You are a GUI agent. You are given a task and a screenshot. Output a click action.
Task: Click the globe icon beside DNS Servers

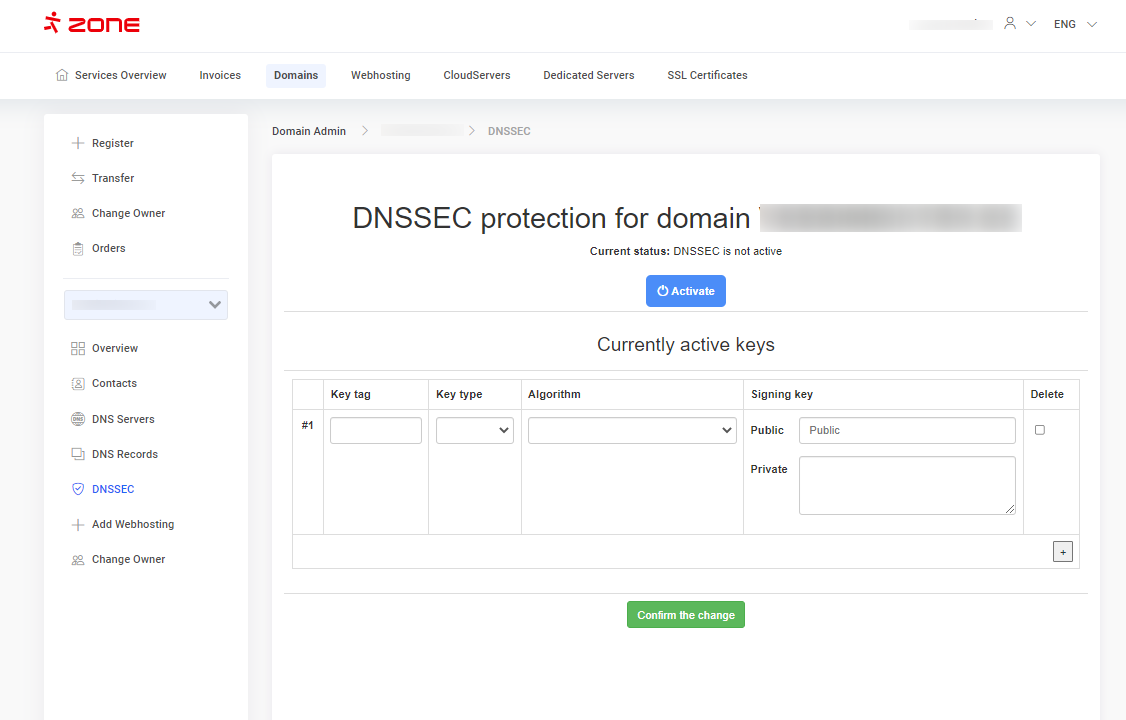[x=78, y=419]
